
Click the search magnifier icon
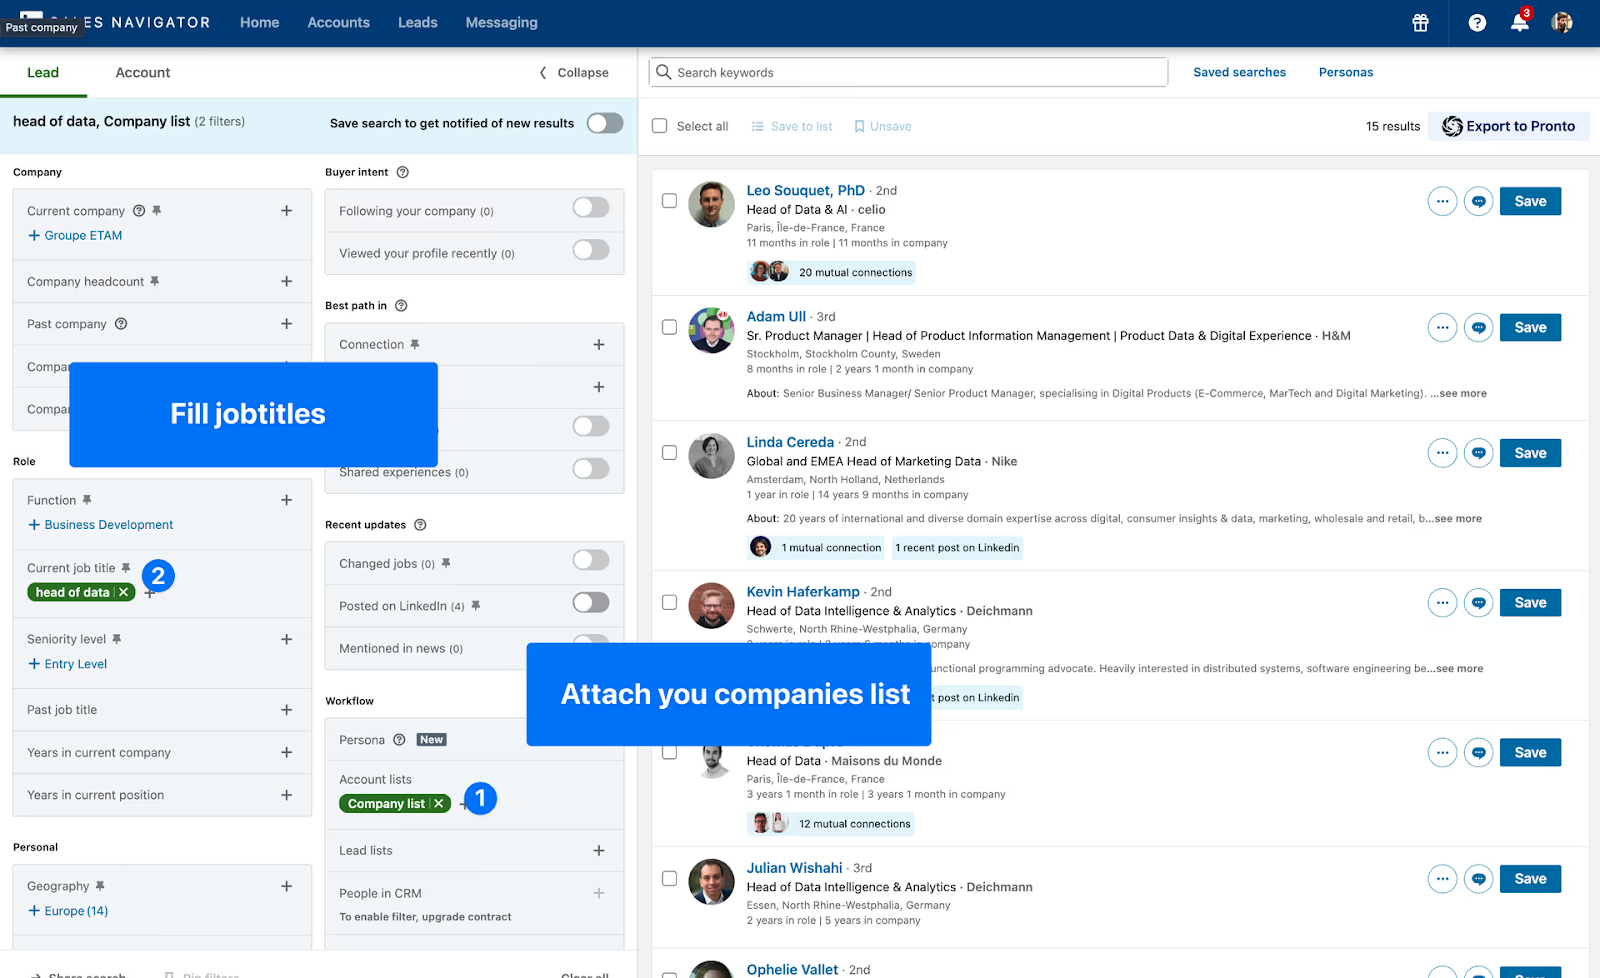(x=663, y=72)
